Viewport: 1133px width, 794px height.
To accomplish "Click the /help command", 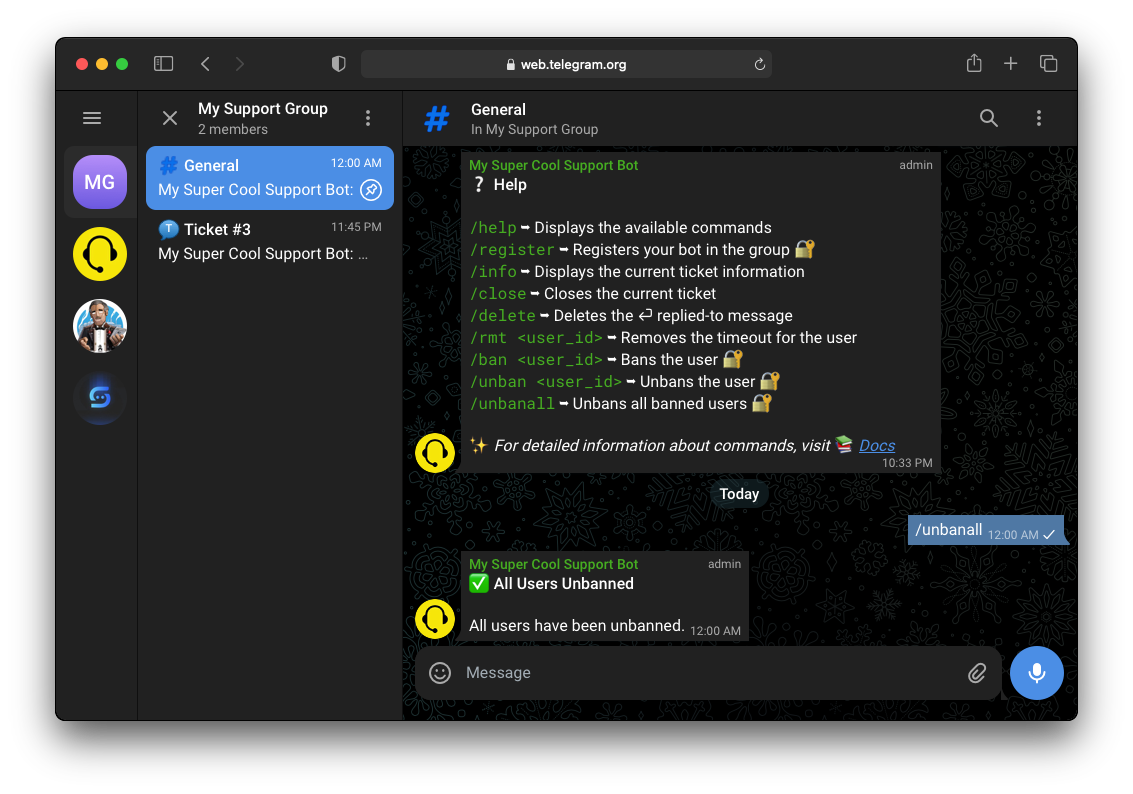I will 494,228.
